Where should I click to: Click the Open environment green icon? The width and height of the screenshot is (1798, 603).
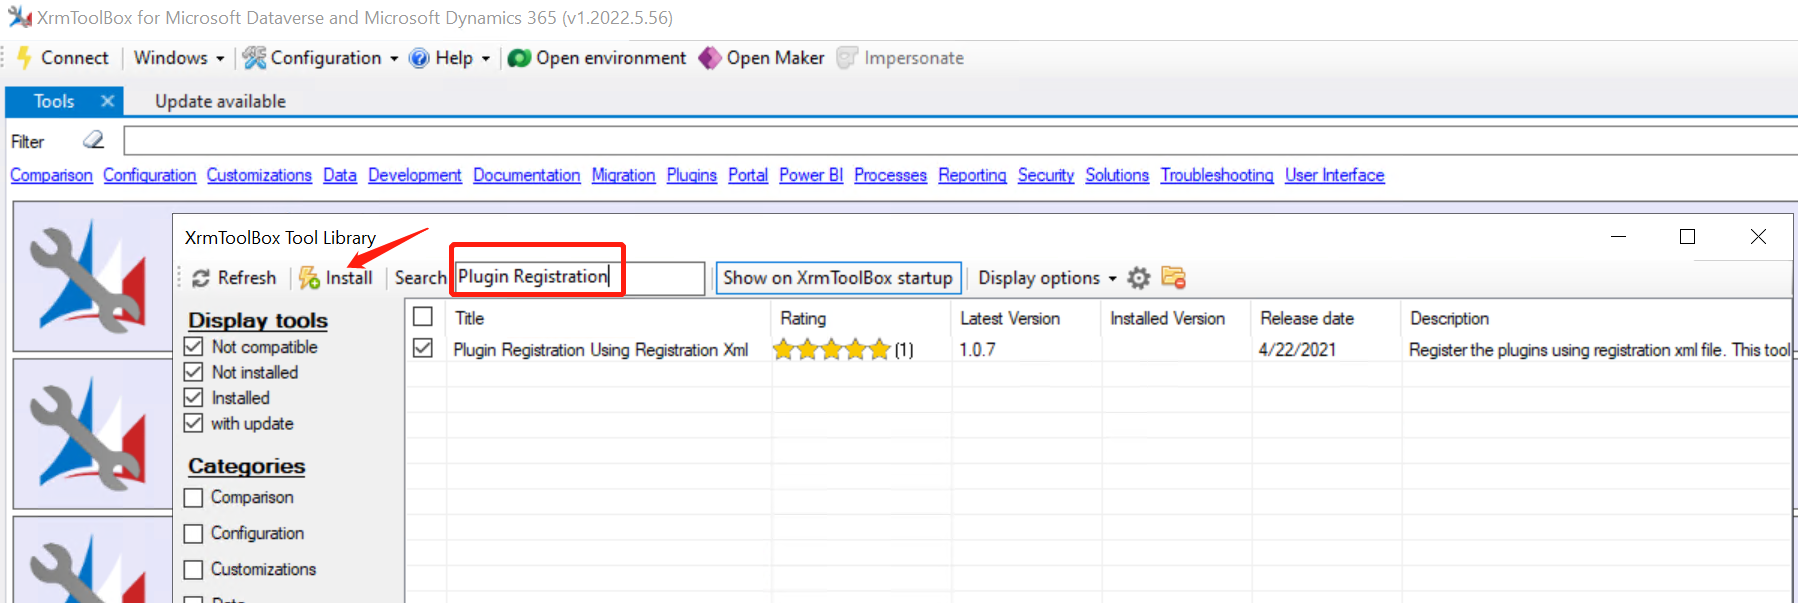pyautogui.click(x=519, y=58)
